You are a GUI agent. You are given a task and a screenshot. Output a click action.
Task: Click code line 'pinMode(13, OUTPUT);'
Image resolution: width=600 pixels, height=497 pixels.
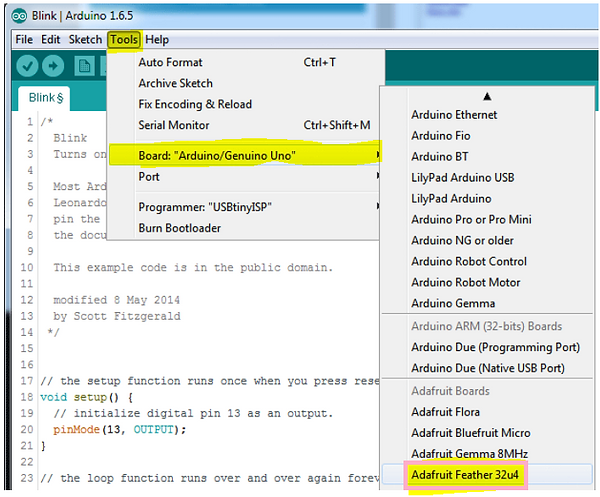tap(119, 430)
